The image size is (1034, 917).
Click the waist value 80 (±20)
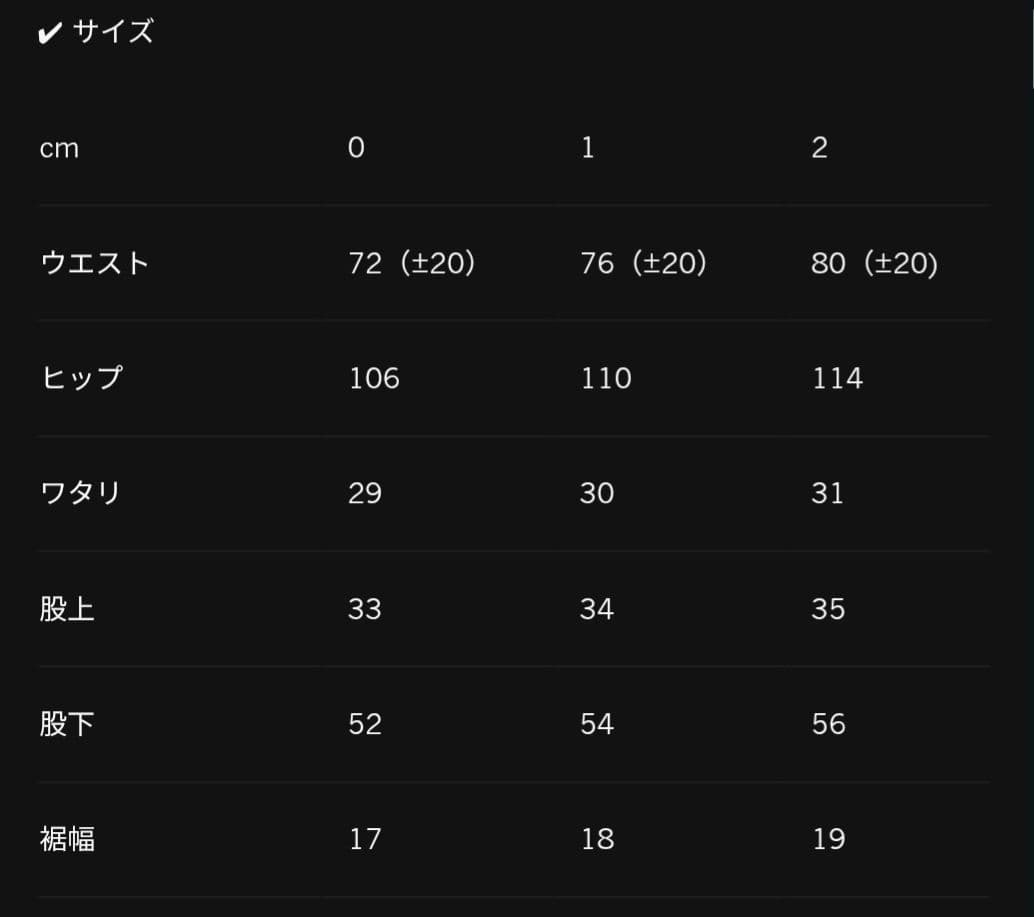[874, 263]
